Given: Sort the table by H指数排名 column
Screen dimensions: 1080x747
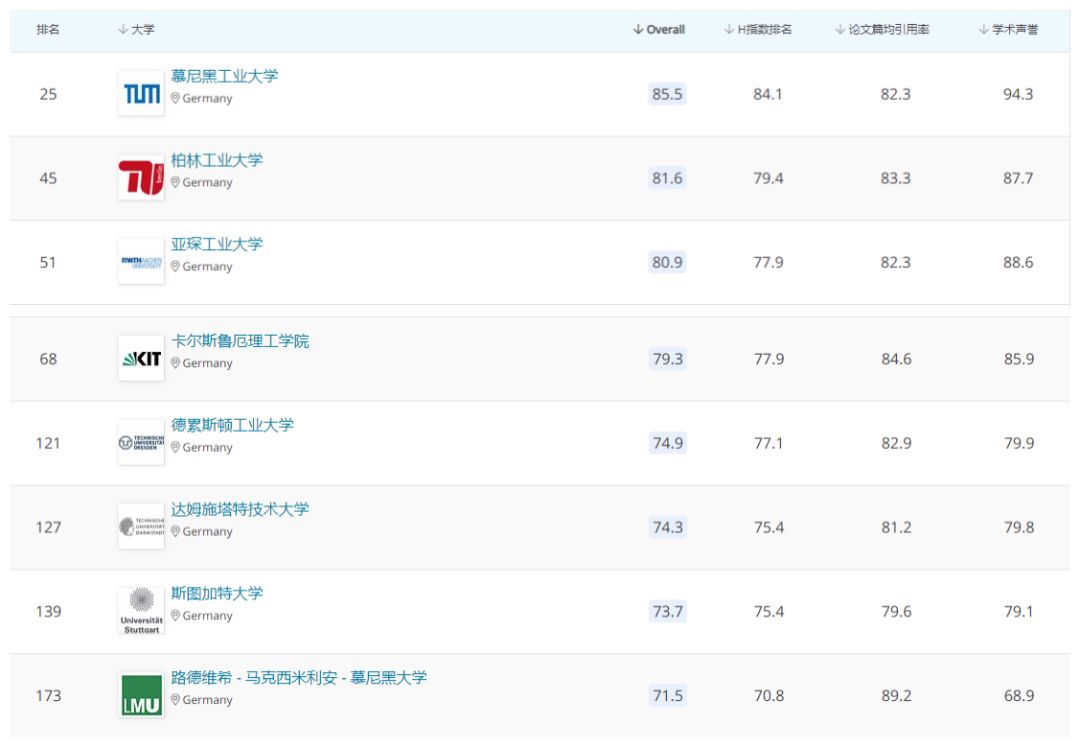Looking at the screenshot, I should pyautogui.click(x=758, y=29).
